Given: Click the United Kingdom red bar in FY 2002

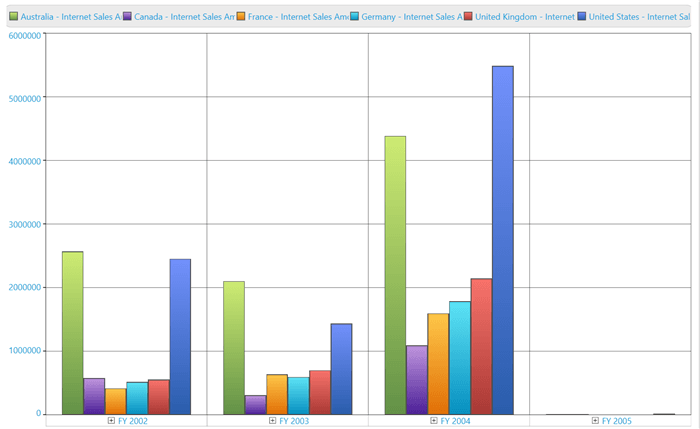Looking at the screenshot, I should 158,397.
